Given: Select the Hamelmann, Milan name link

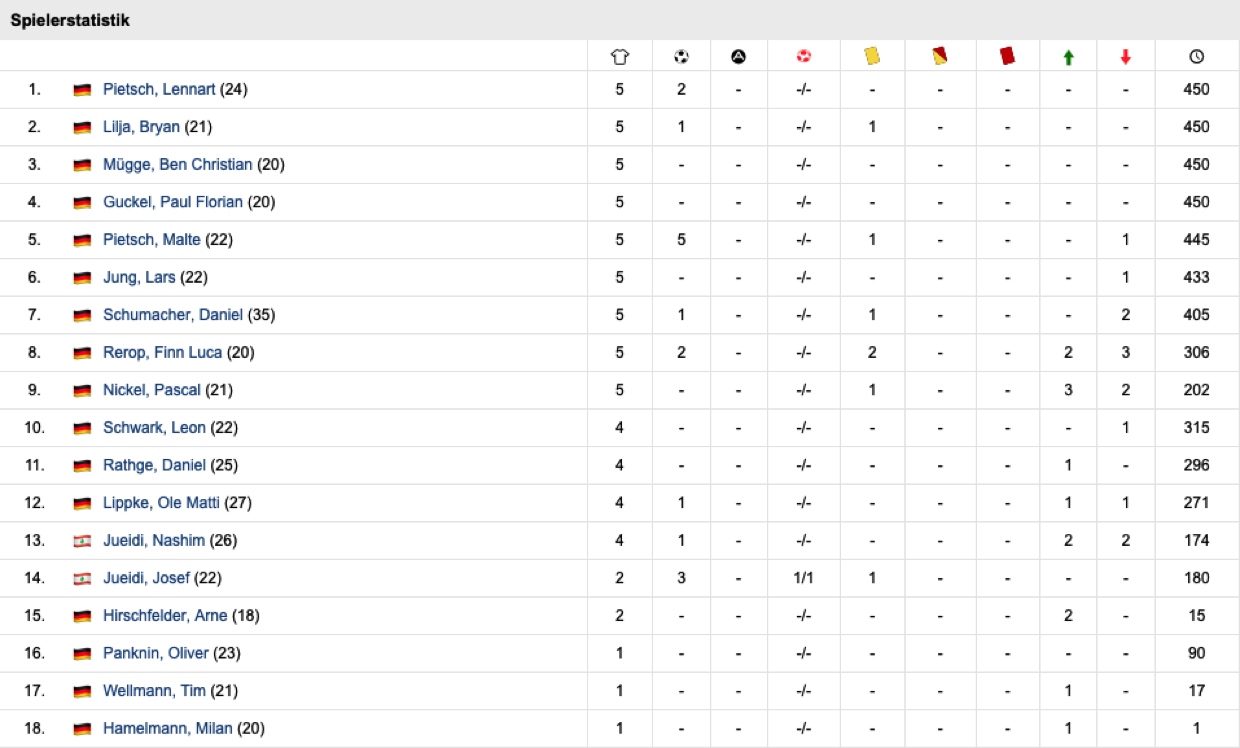Looking at the screenshot, I should tap(167, 729).
